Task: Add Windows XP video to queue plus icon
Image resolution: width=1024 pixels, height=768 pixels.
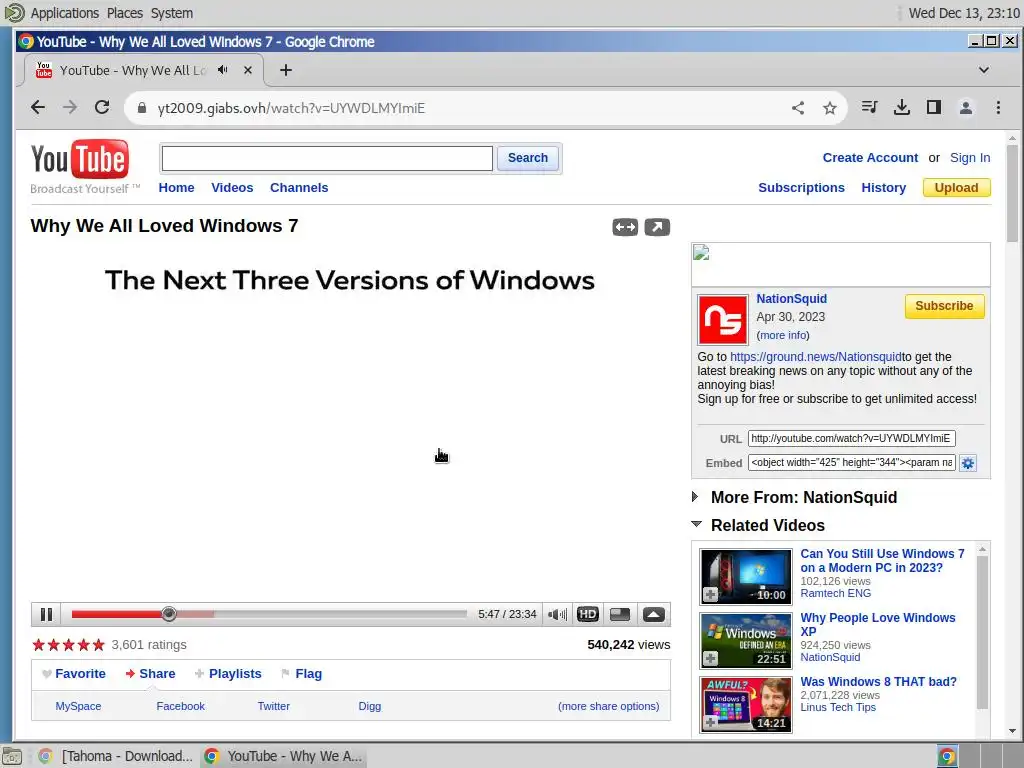Action: click(711, 659)
